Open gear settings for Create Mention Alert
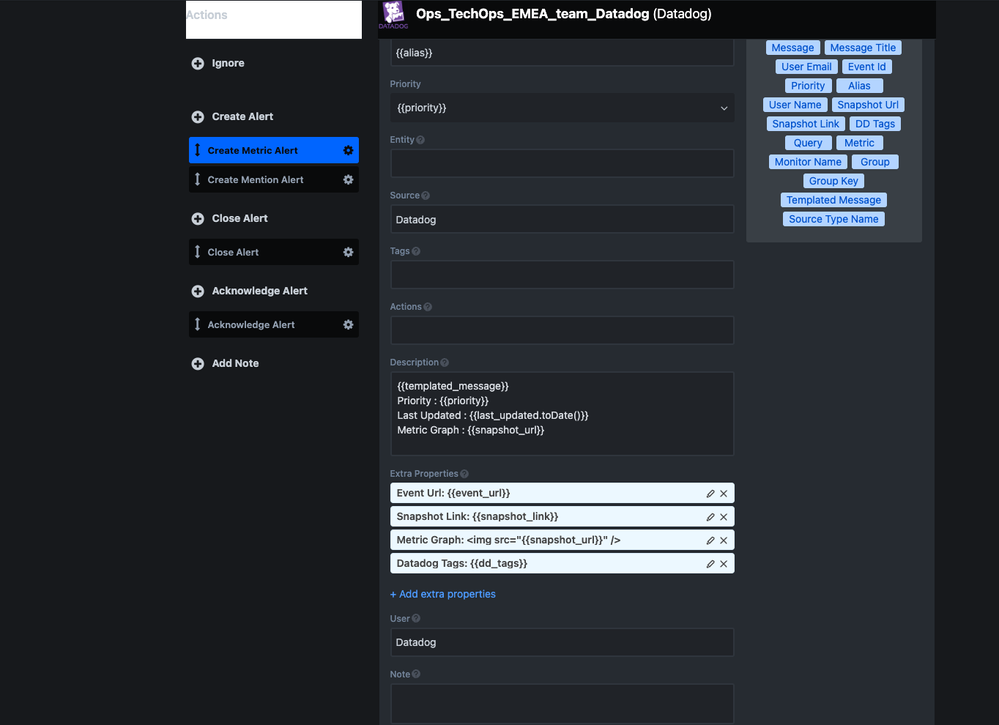999x725 pixels. click(348, 180)
